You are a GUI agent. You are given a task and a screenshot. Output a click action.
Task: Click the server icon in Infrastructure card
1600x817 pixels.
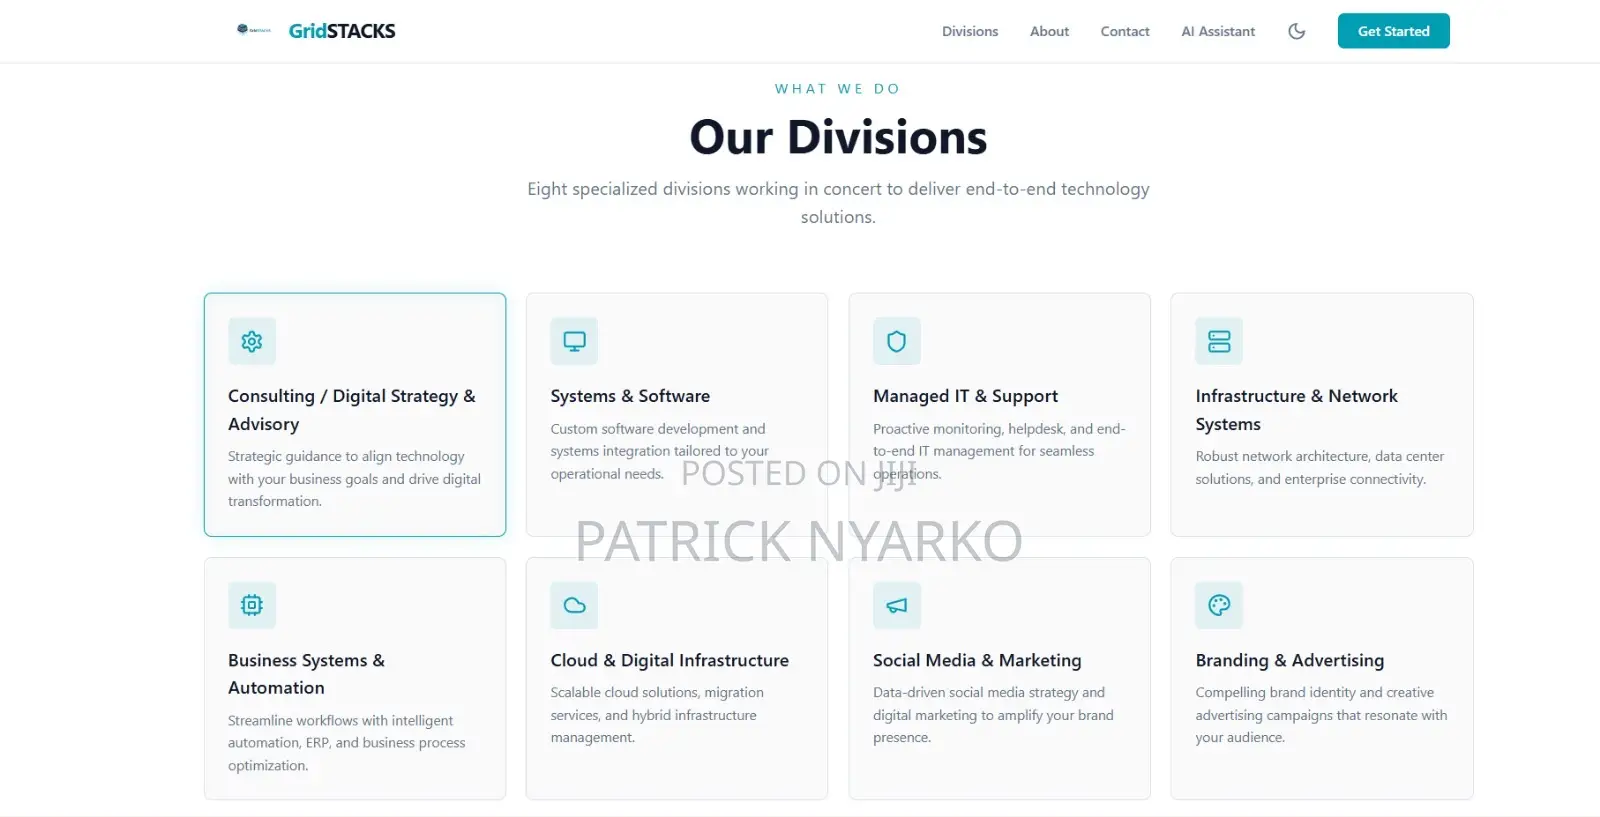coord(1219,341)
